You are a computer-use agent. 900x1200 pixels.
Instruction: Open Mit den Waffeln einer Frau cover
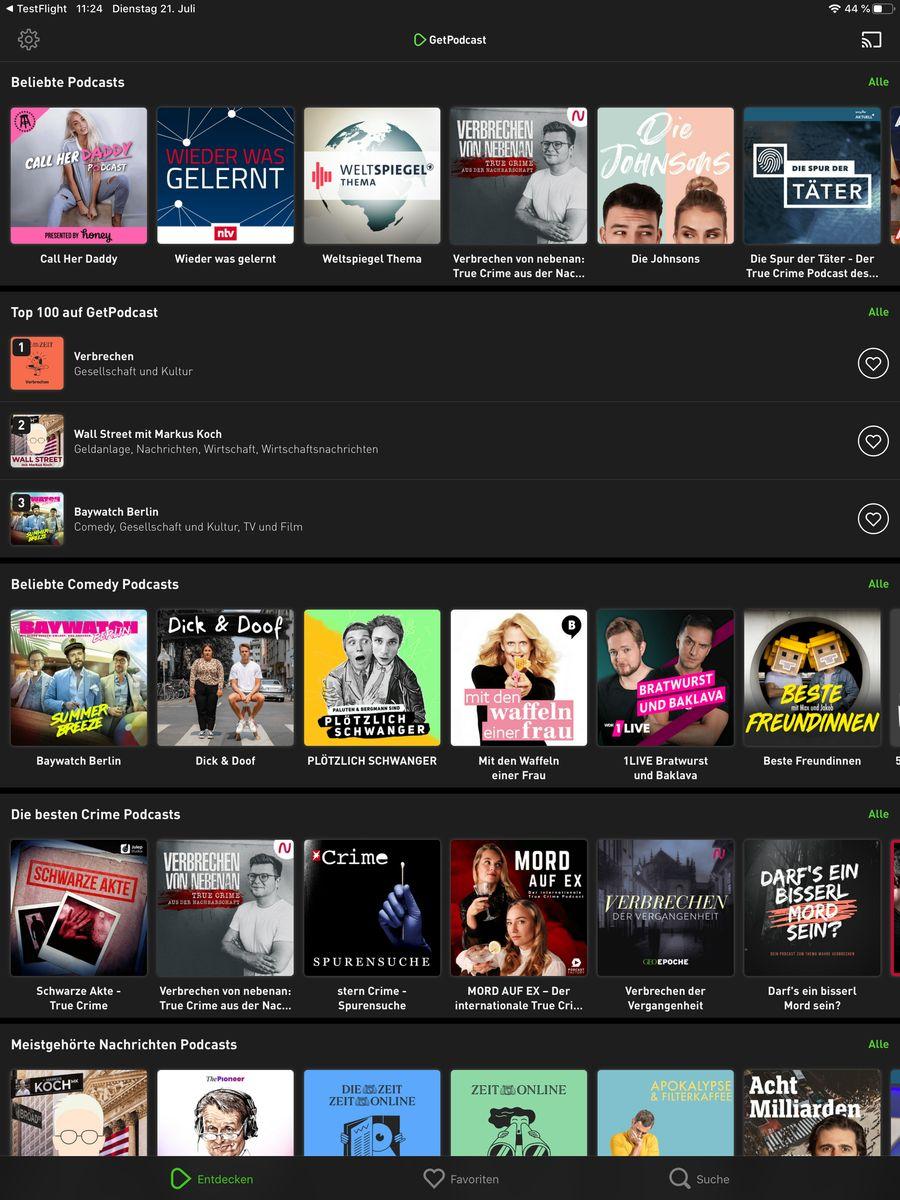point(519,678)
